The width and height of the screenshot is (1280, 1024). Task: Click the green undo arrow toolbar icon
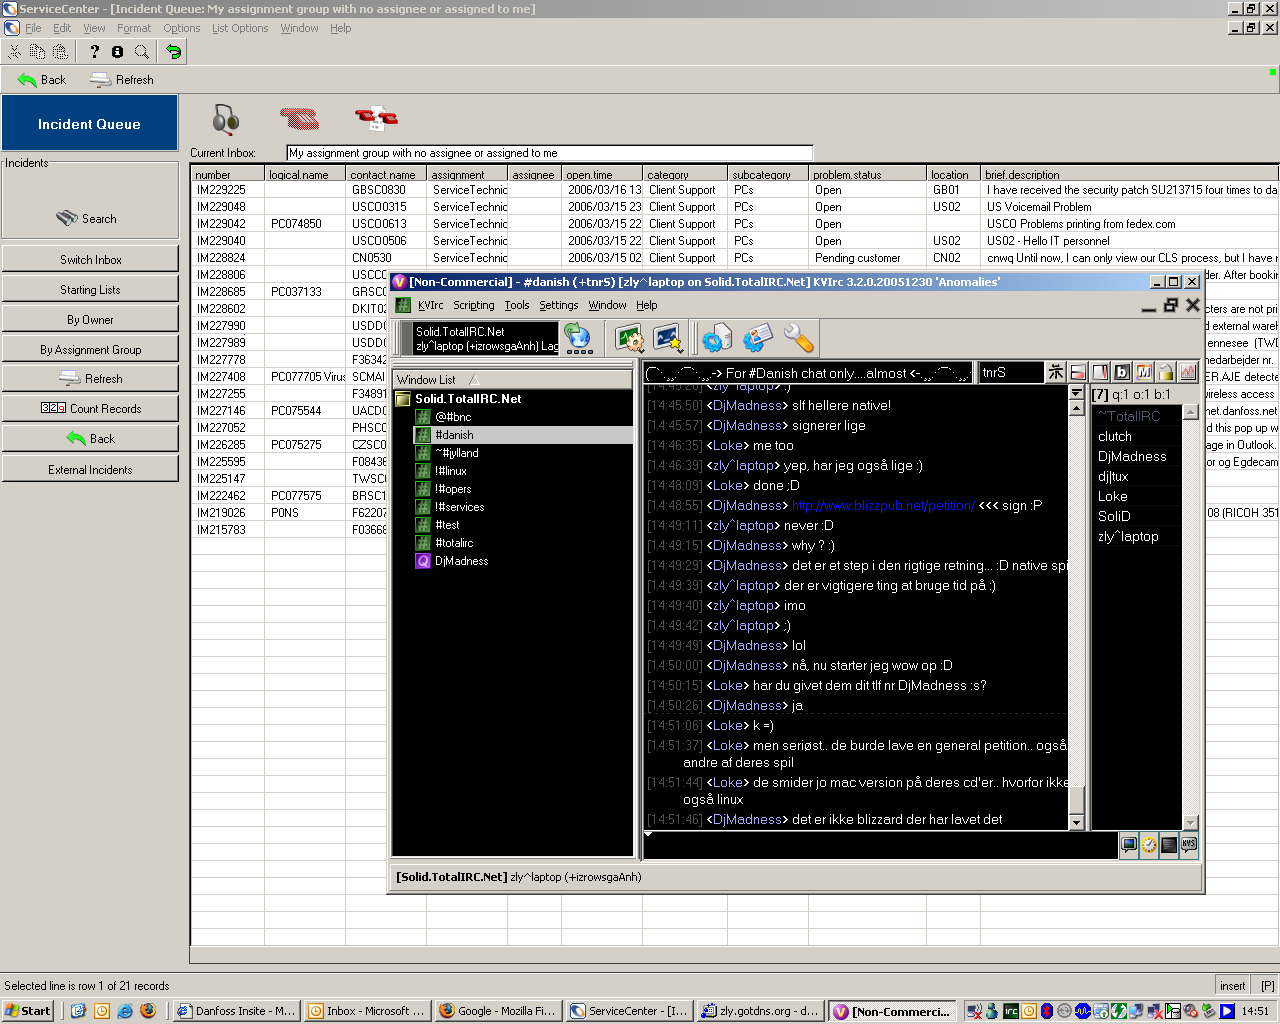click(x=174, y=52)
